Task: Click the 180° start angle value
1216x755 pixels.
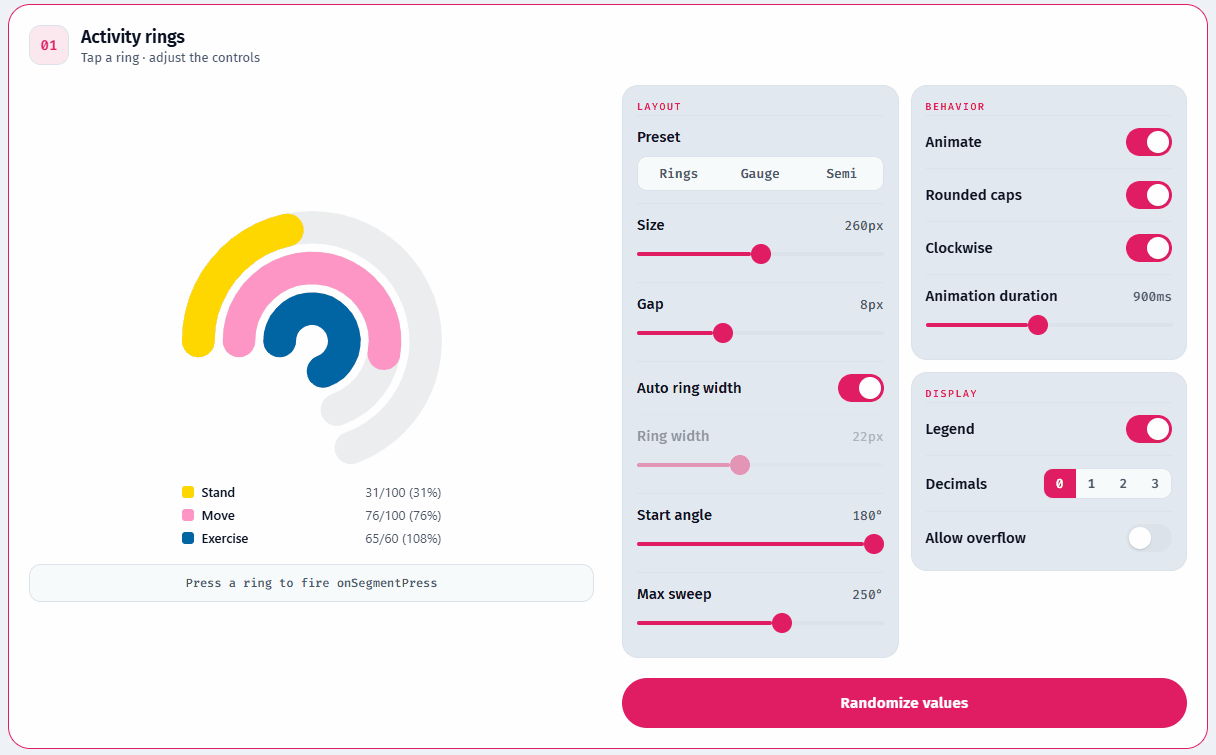Action: point(866,515)
